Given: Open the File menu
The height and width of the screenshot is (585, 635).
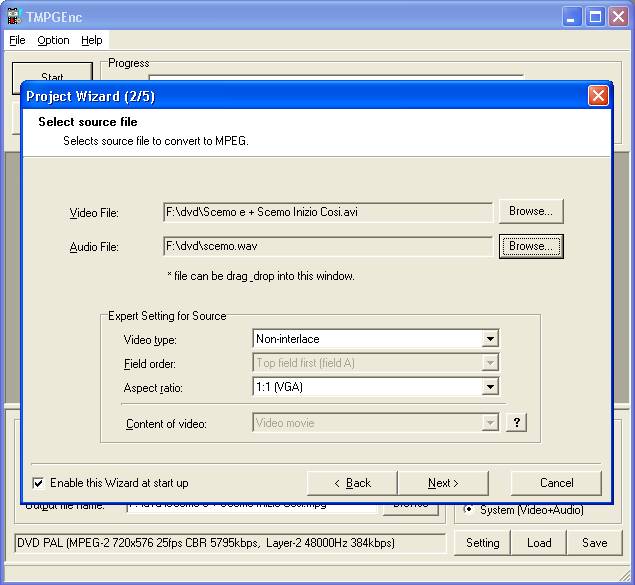Looking at the screenshot, I should point(17,40).
